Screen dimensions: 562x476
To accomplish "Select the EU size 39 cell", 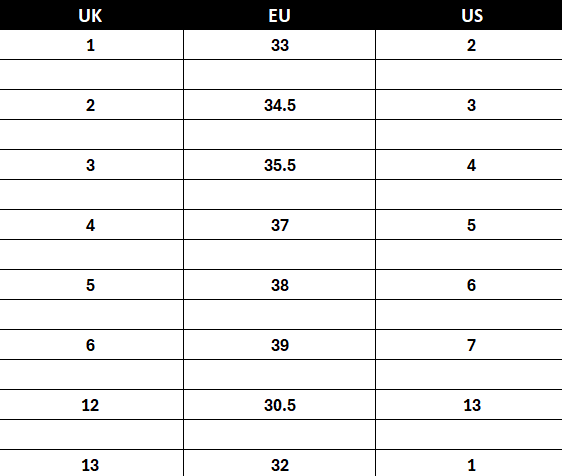I will tap(280, 345).
